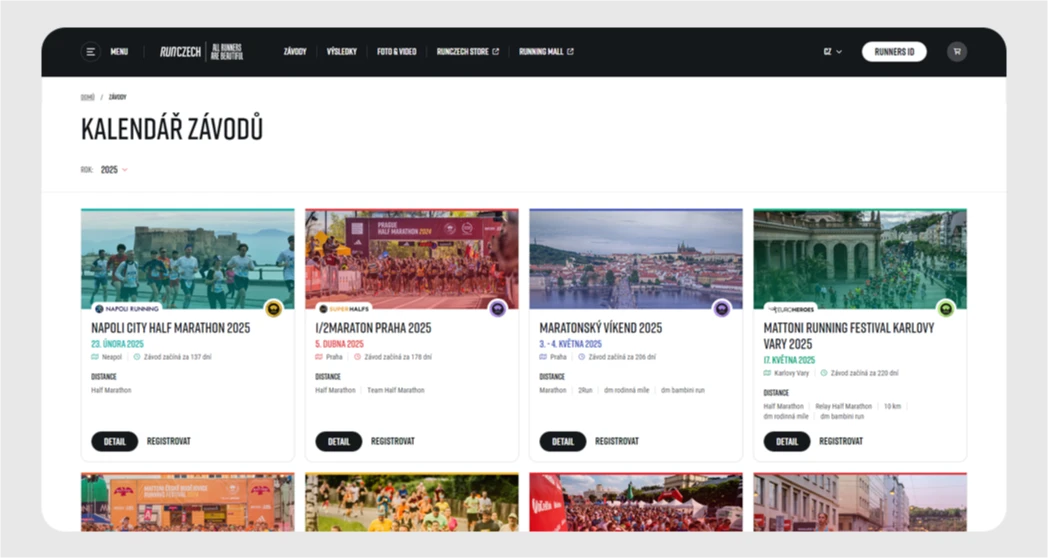1048x558 pixels.
Task: Open 1/2Maraton Praha race photo
Action: pyautogui.click(x=412, y=259)
